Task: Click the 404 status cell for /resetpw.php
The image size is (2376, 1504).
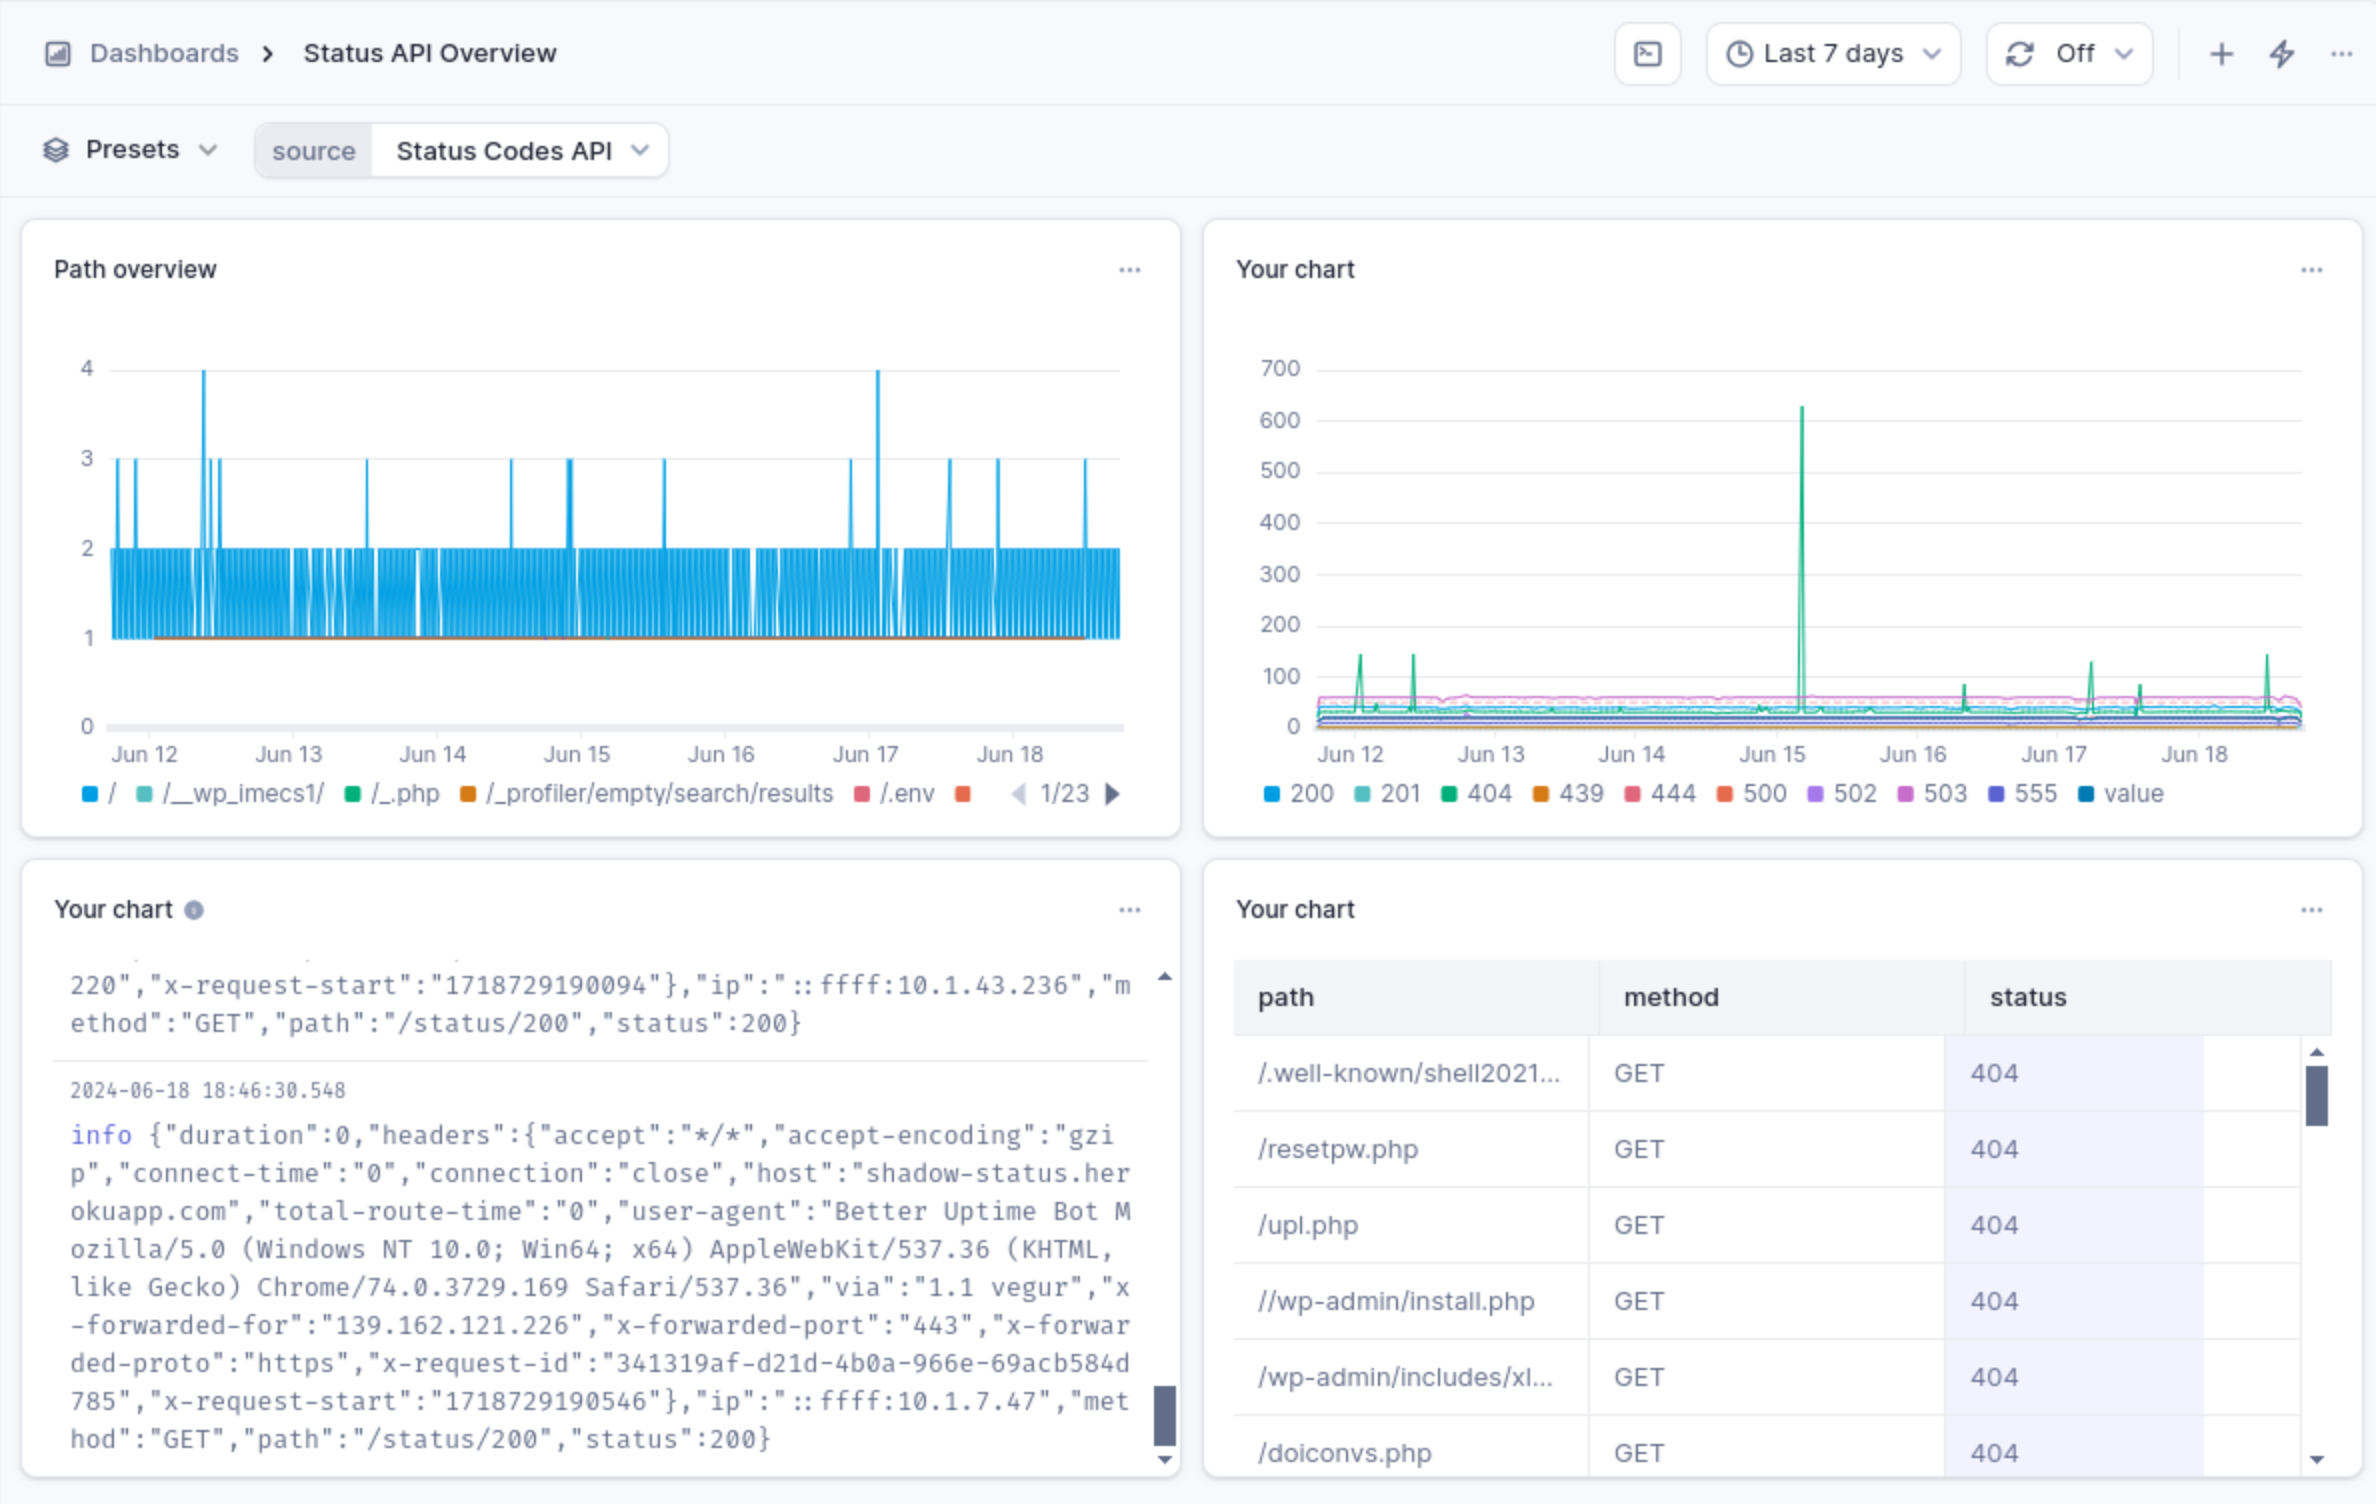Action: pyautogui.click(x=2073, y=1149)
